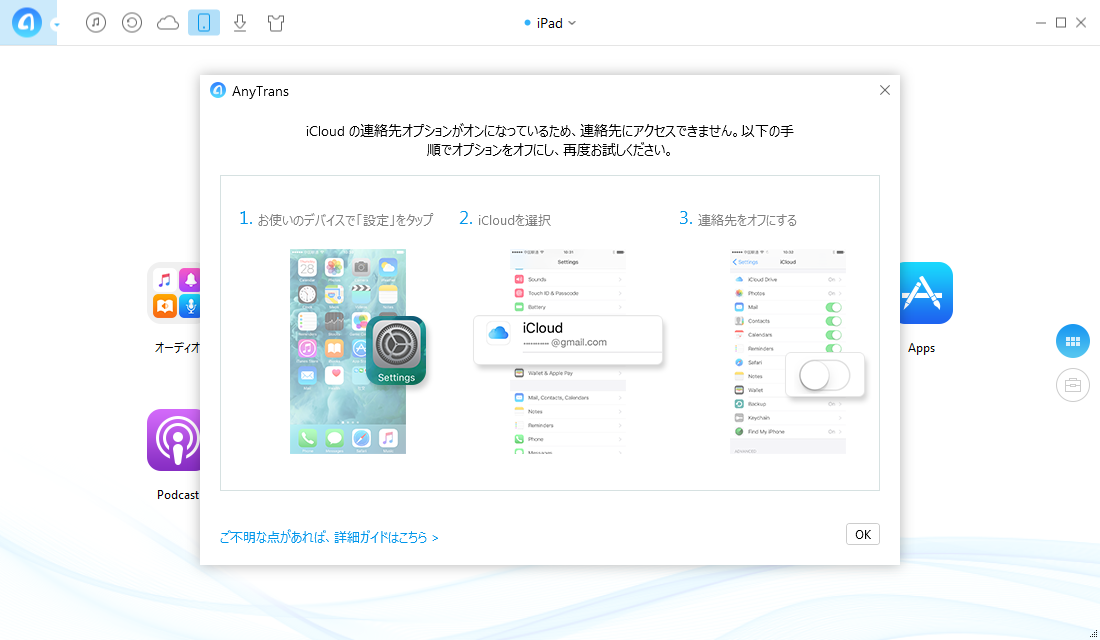This screenshot has height=640, width=1100.
Task: Click the AnyTrans icon in the dialog title
Action: tap(218, 91)
